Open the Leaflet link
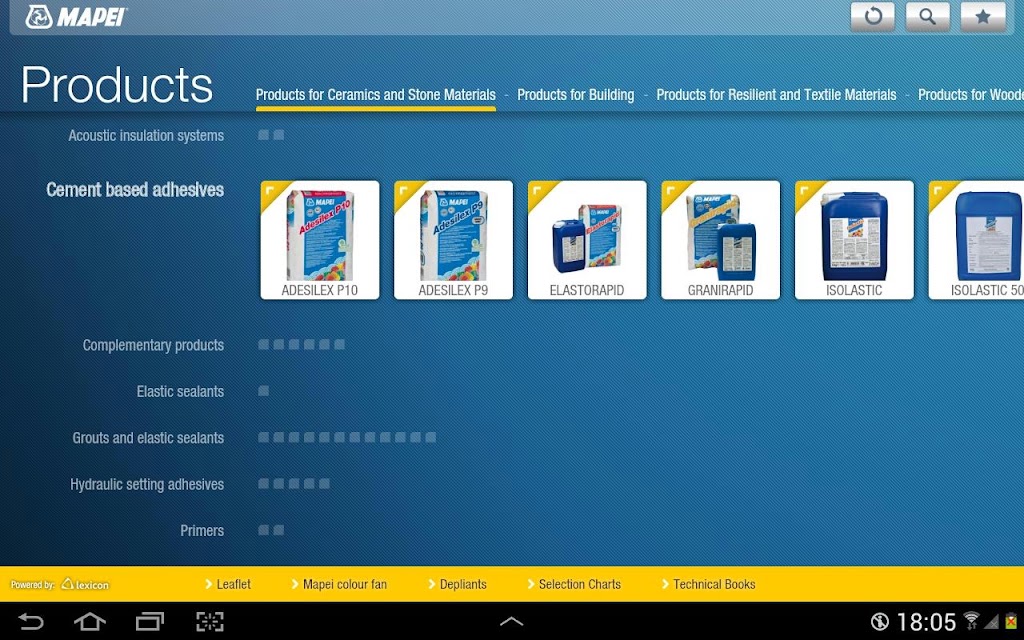The width and height of the screenshot is (1024, 640). [228, 584]
